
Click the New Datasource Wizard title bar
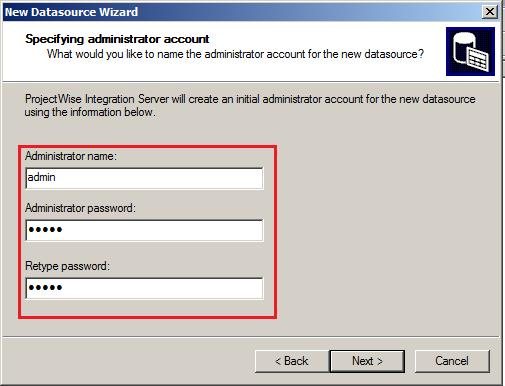[242, 12]
